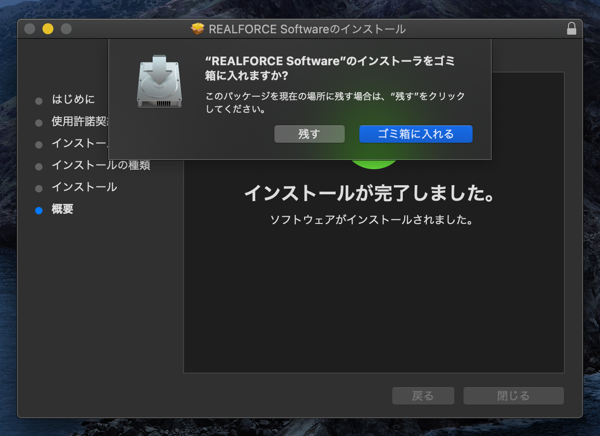Click the dialog heading about moving the installer to the trash
The width and height of the screenshot is (600, 436).
point(330,68)
